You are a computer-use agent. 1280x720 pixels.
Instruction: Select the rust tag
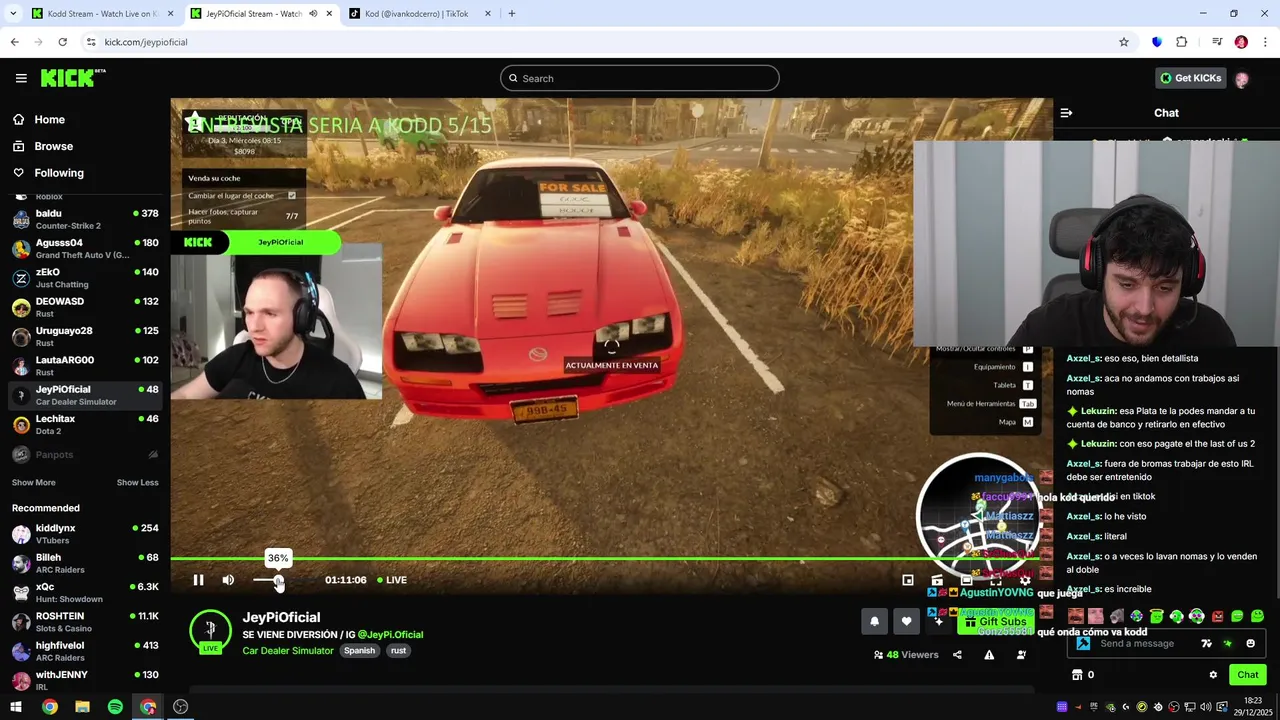pyautogui.click(x=398, y=651)
